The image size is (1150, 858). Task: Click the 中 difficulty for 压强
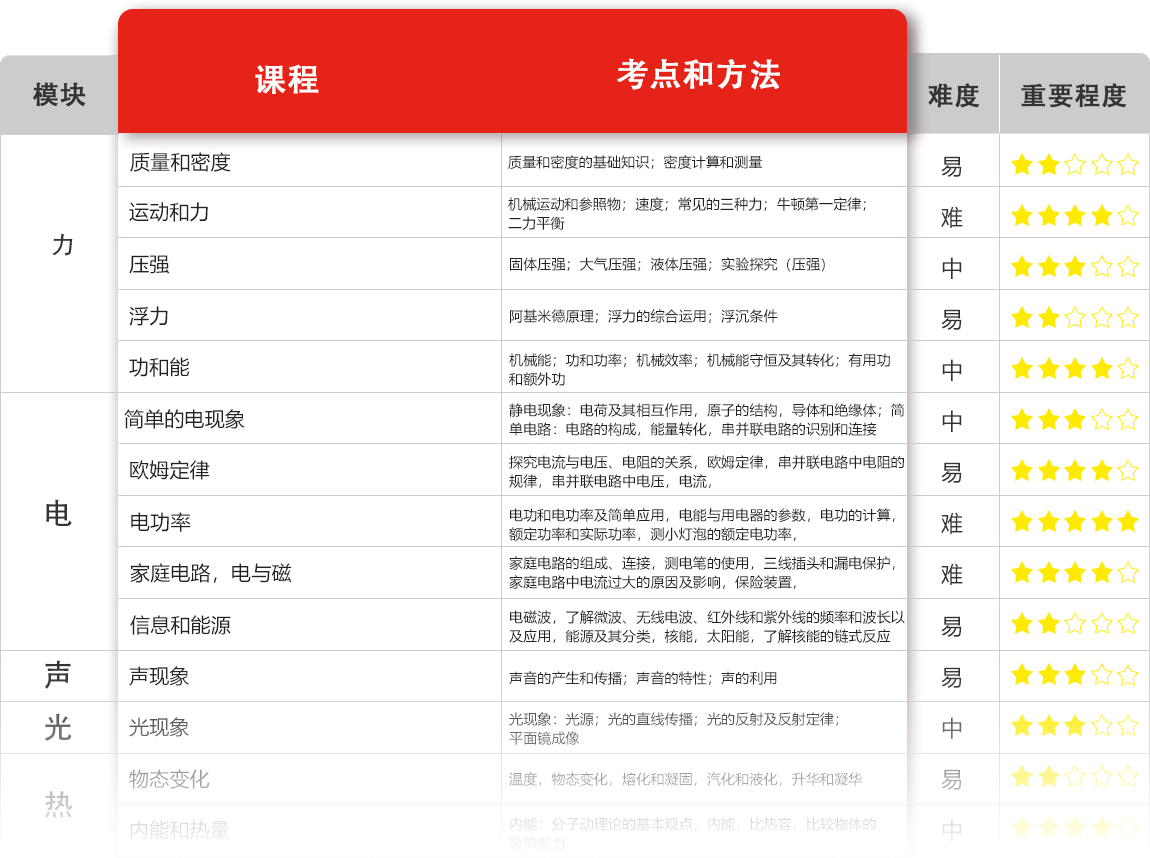pyautogui.click(x=952, y=268)
